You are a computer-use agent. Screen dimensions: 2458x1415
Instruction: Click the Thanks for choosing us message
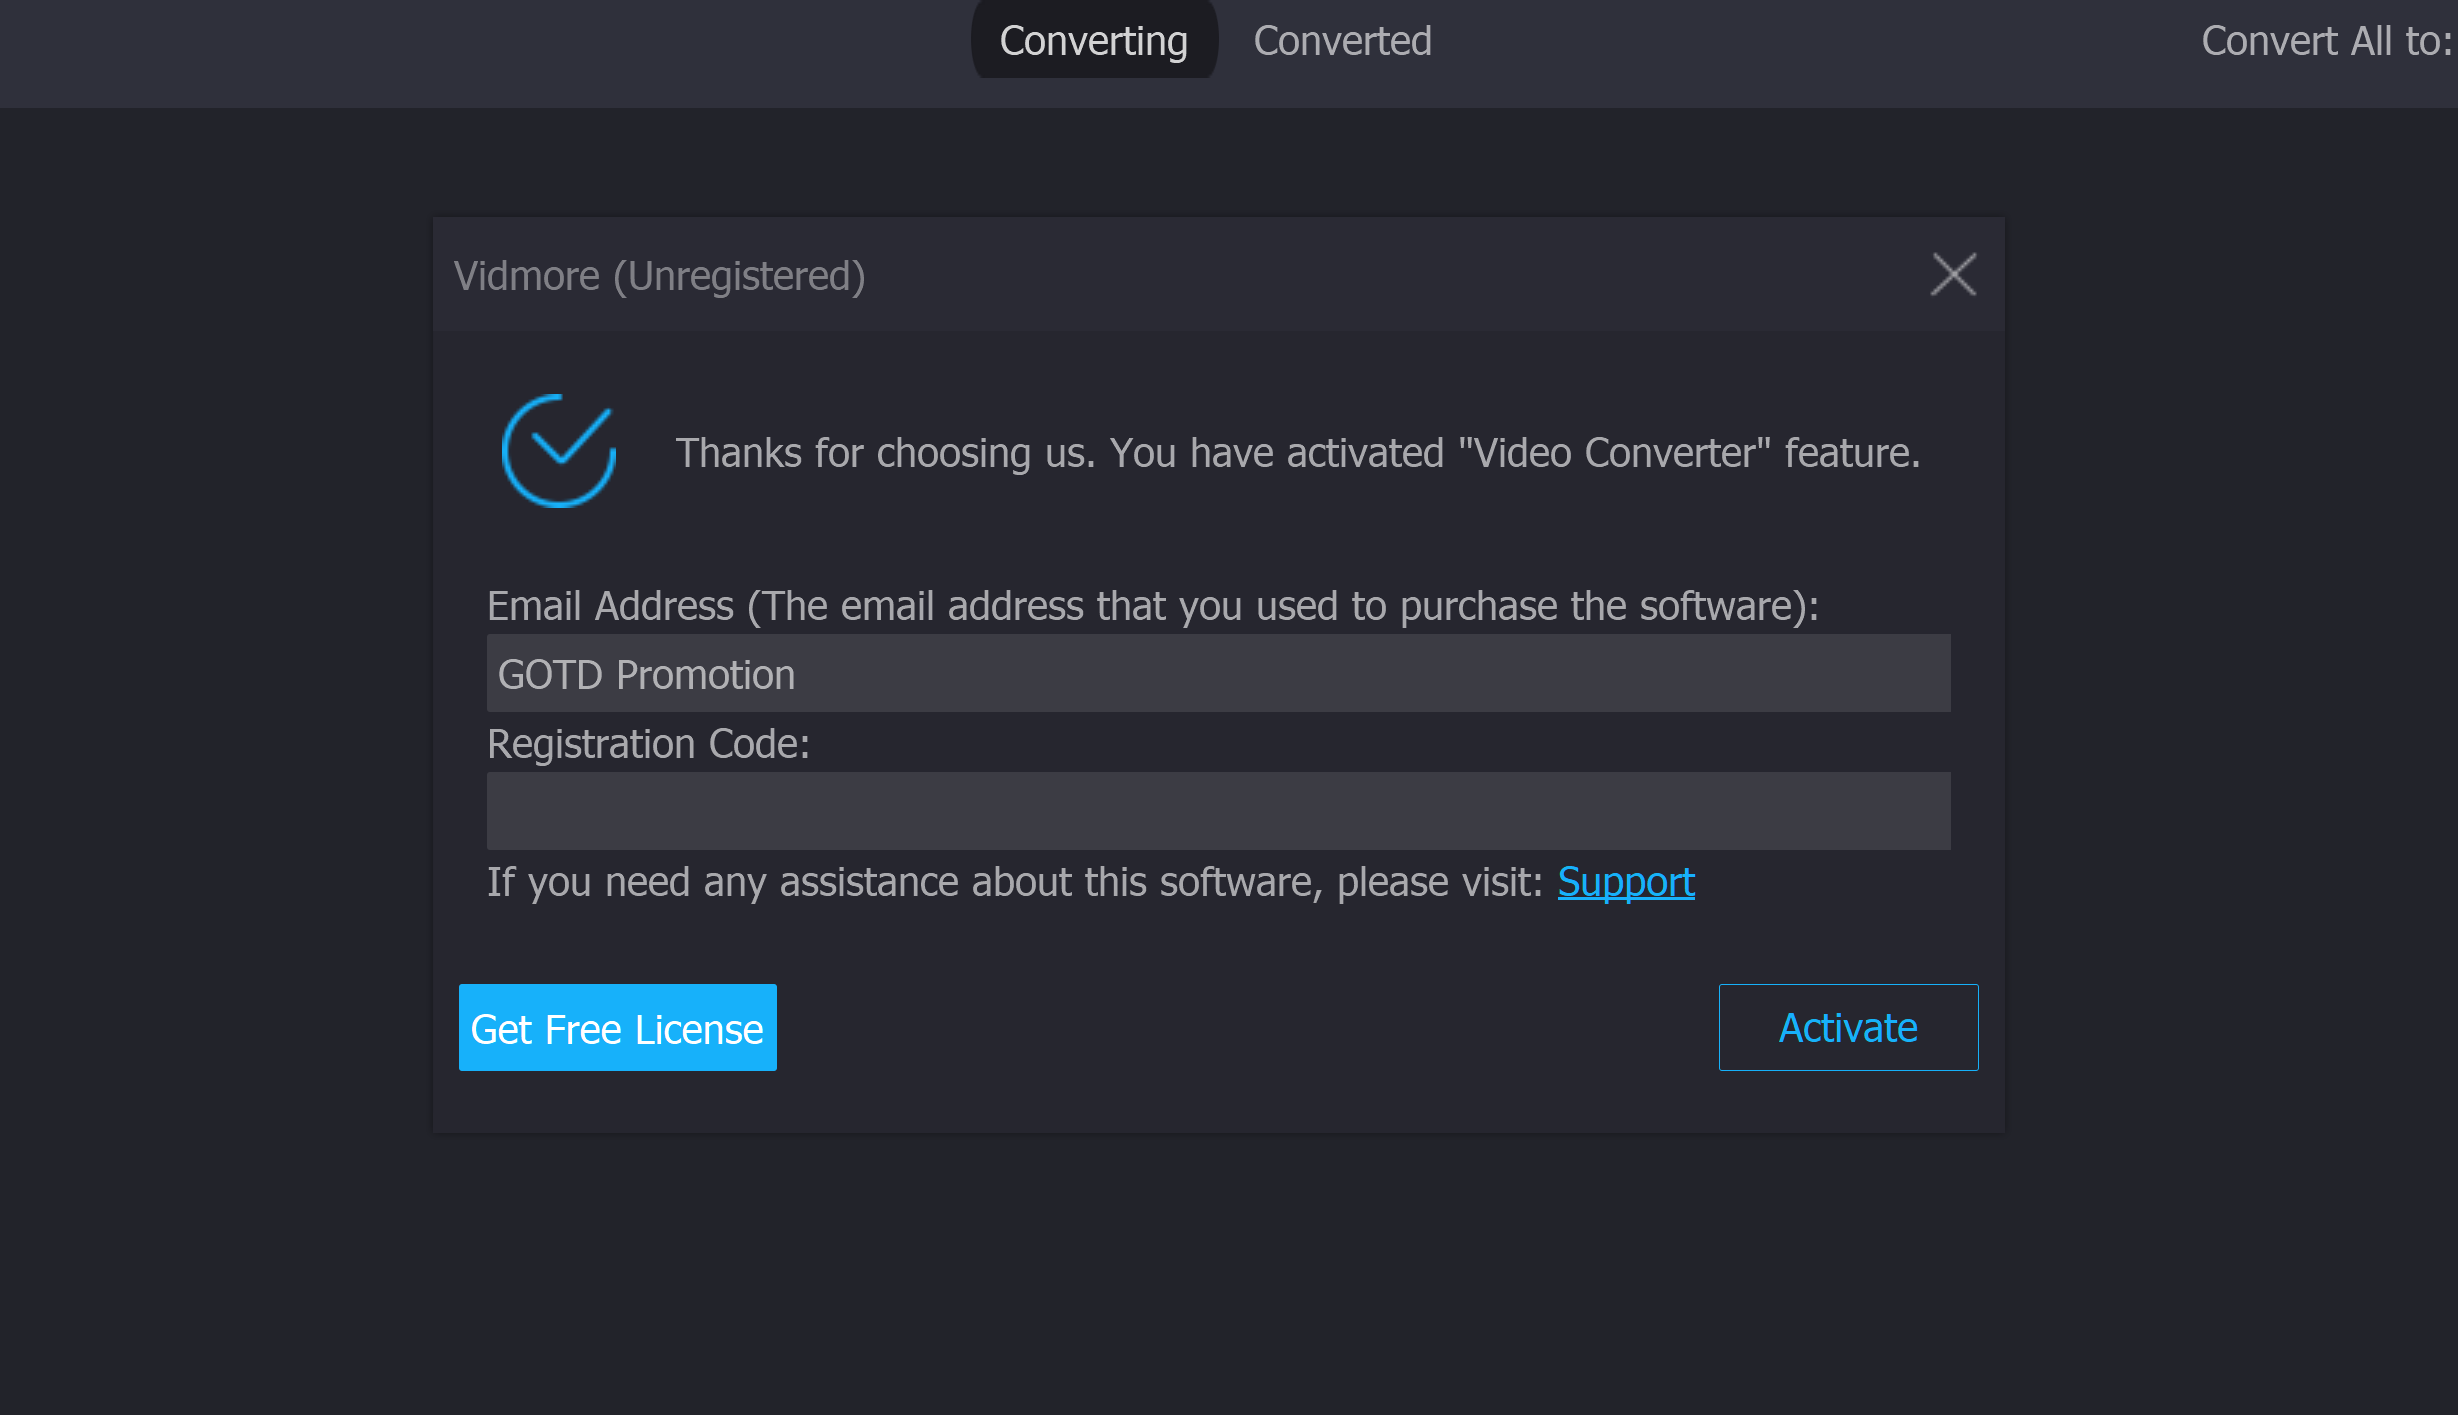coord(1298,453)
